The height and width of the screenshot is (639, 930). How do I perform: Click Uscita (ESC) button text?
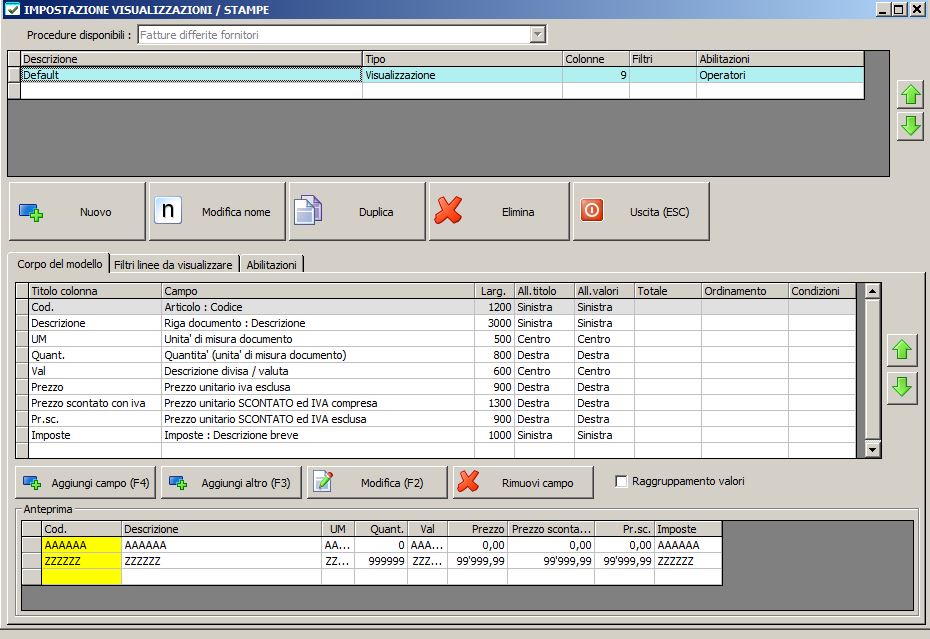(660, 212)
